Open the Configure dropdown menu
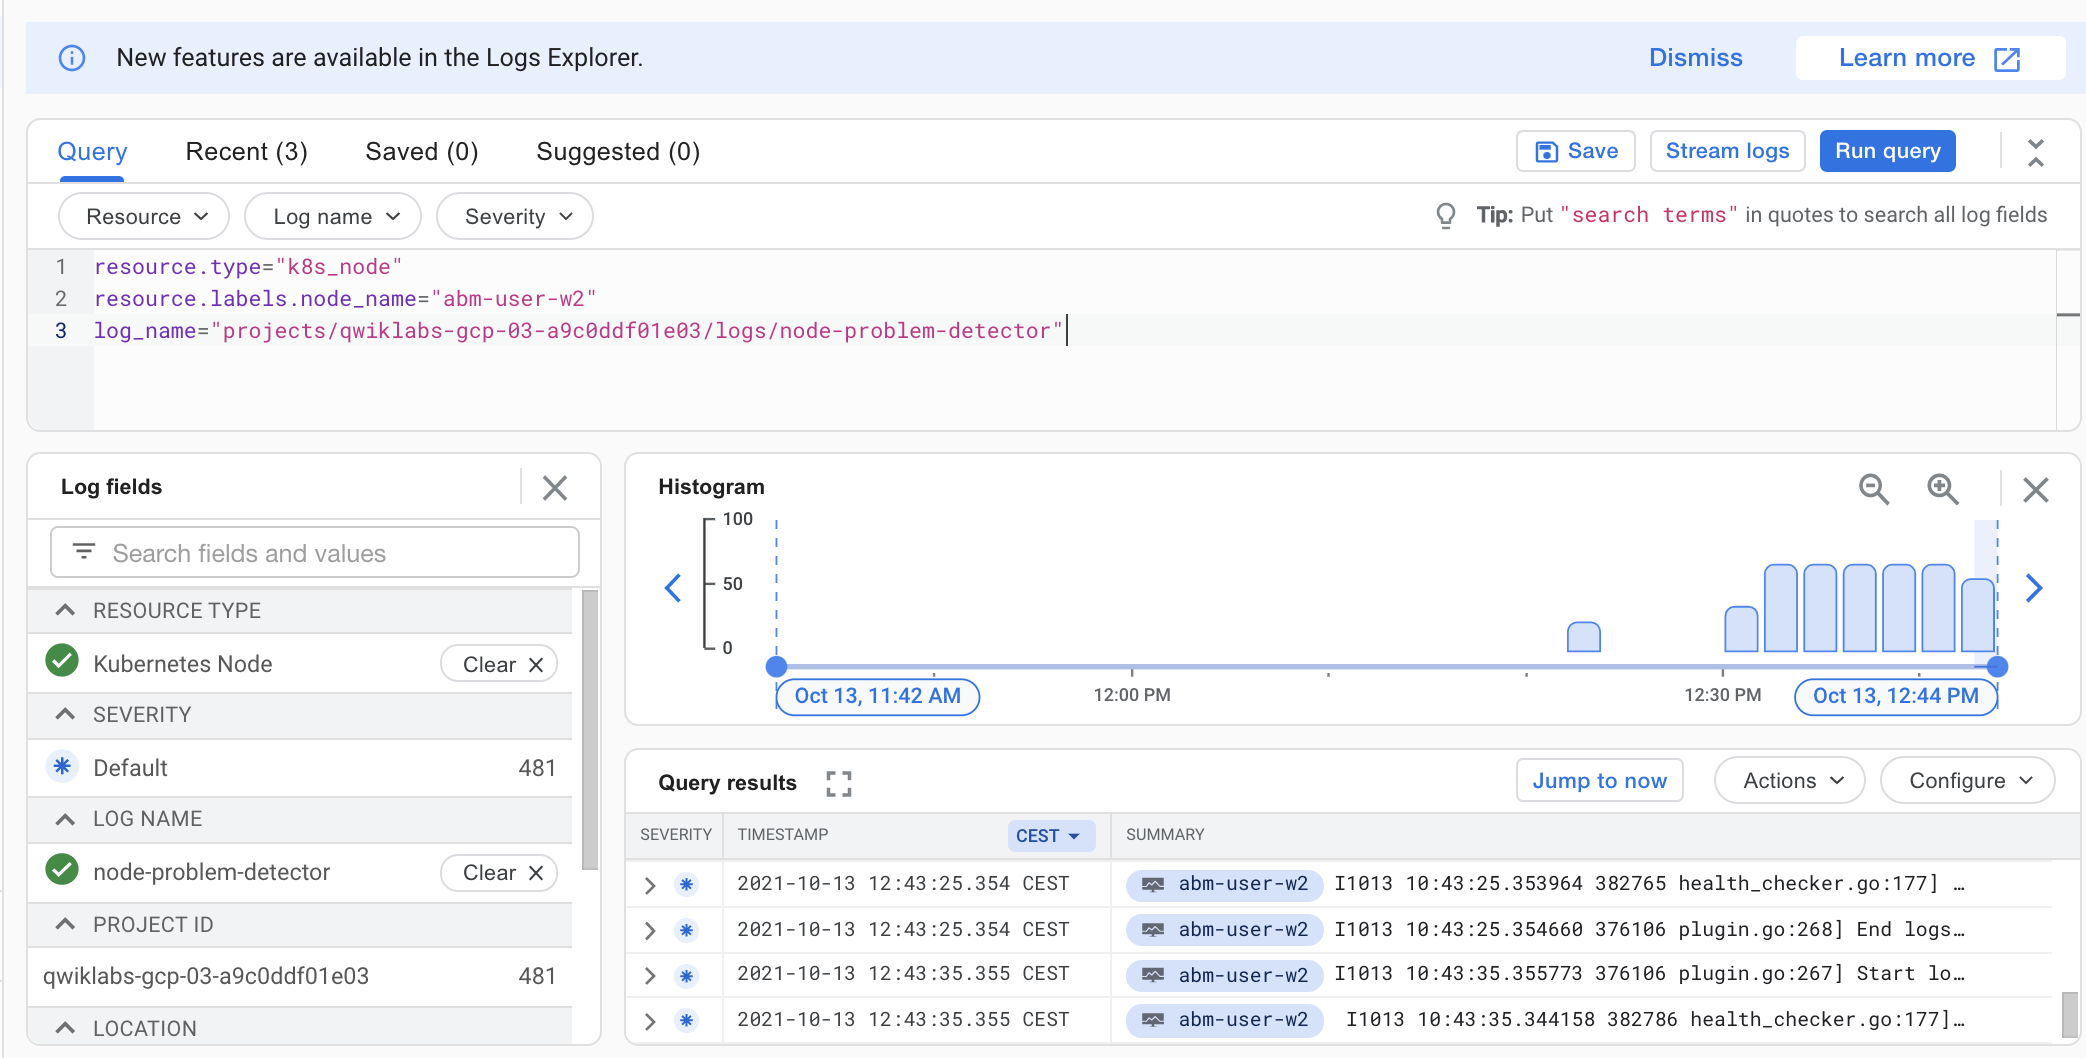 (1968, 781)
